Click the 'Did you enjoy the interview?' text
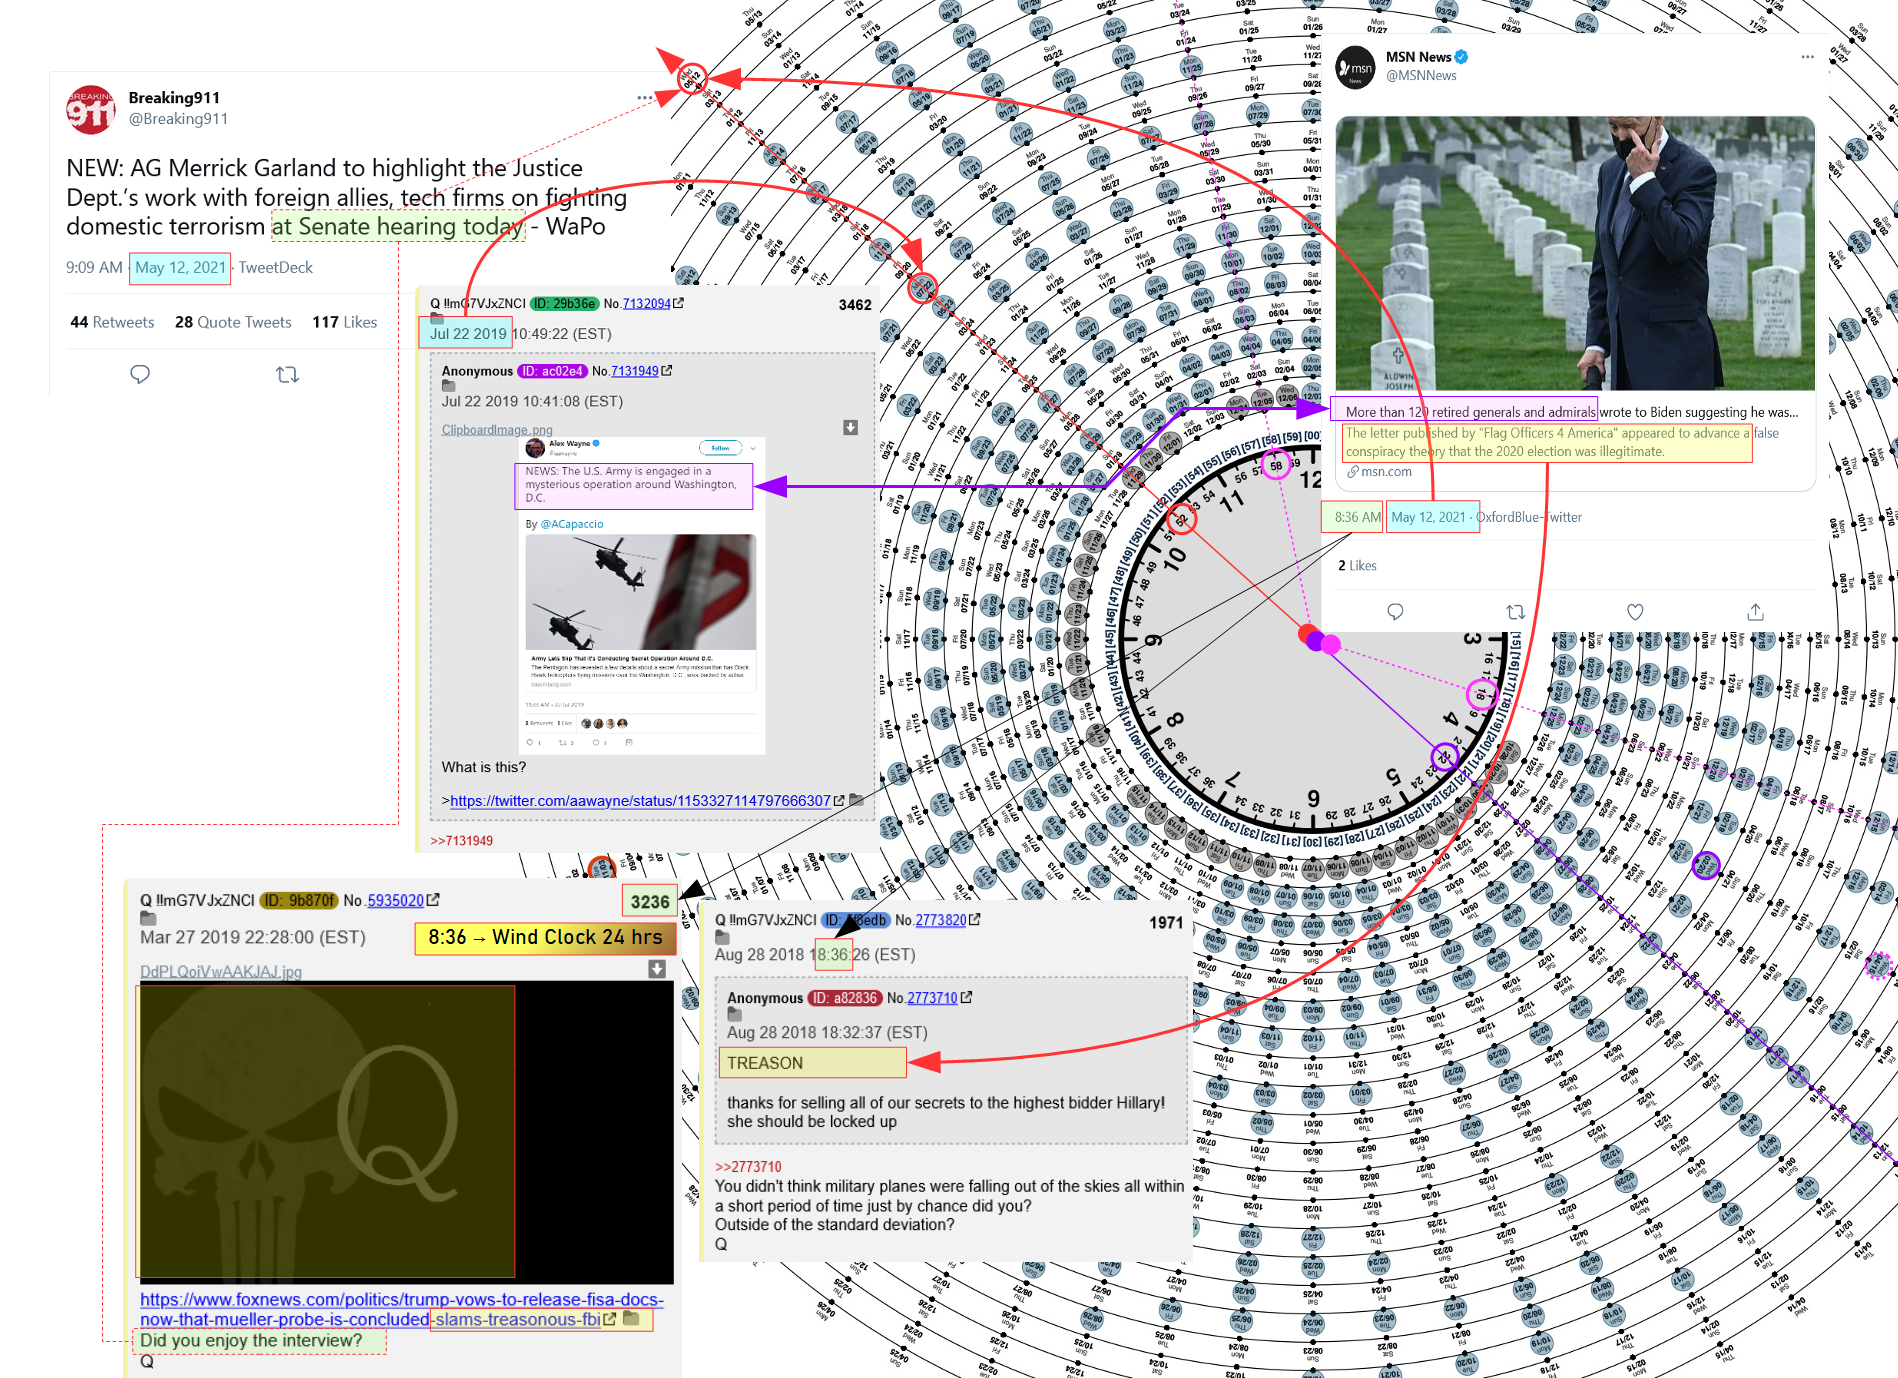The width and height of the screenshot is (1898, 1378). 251,1340
